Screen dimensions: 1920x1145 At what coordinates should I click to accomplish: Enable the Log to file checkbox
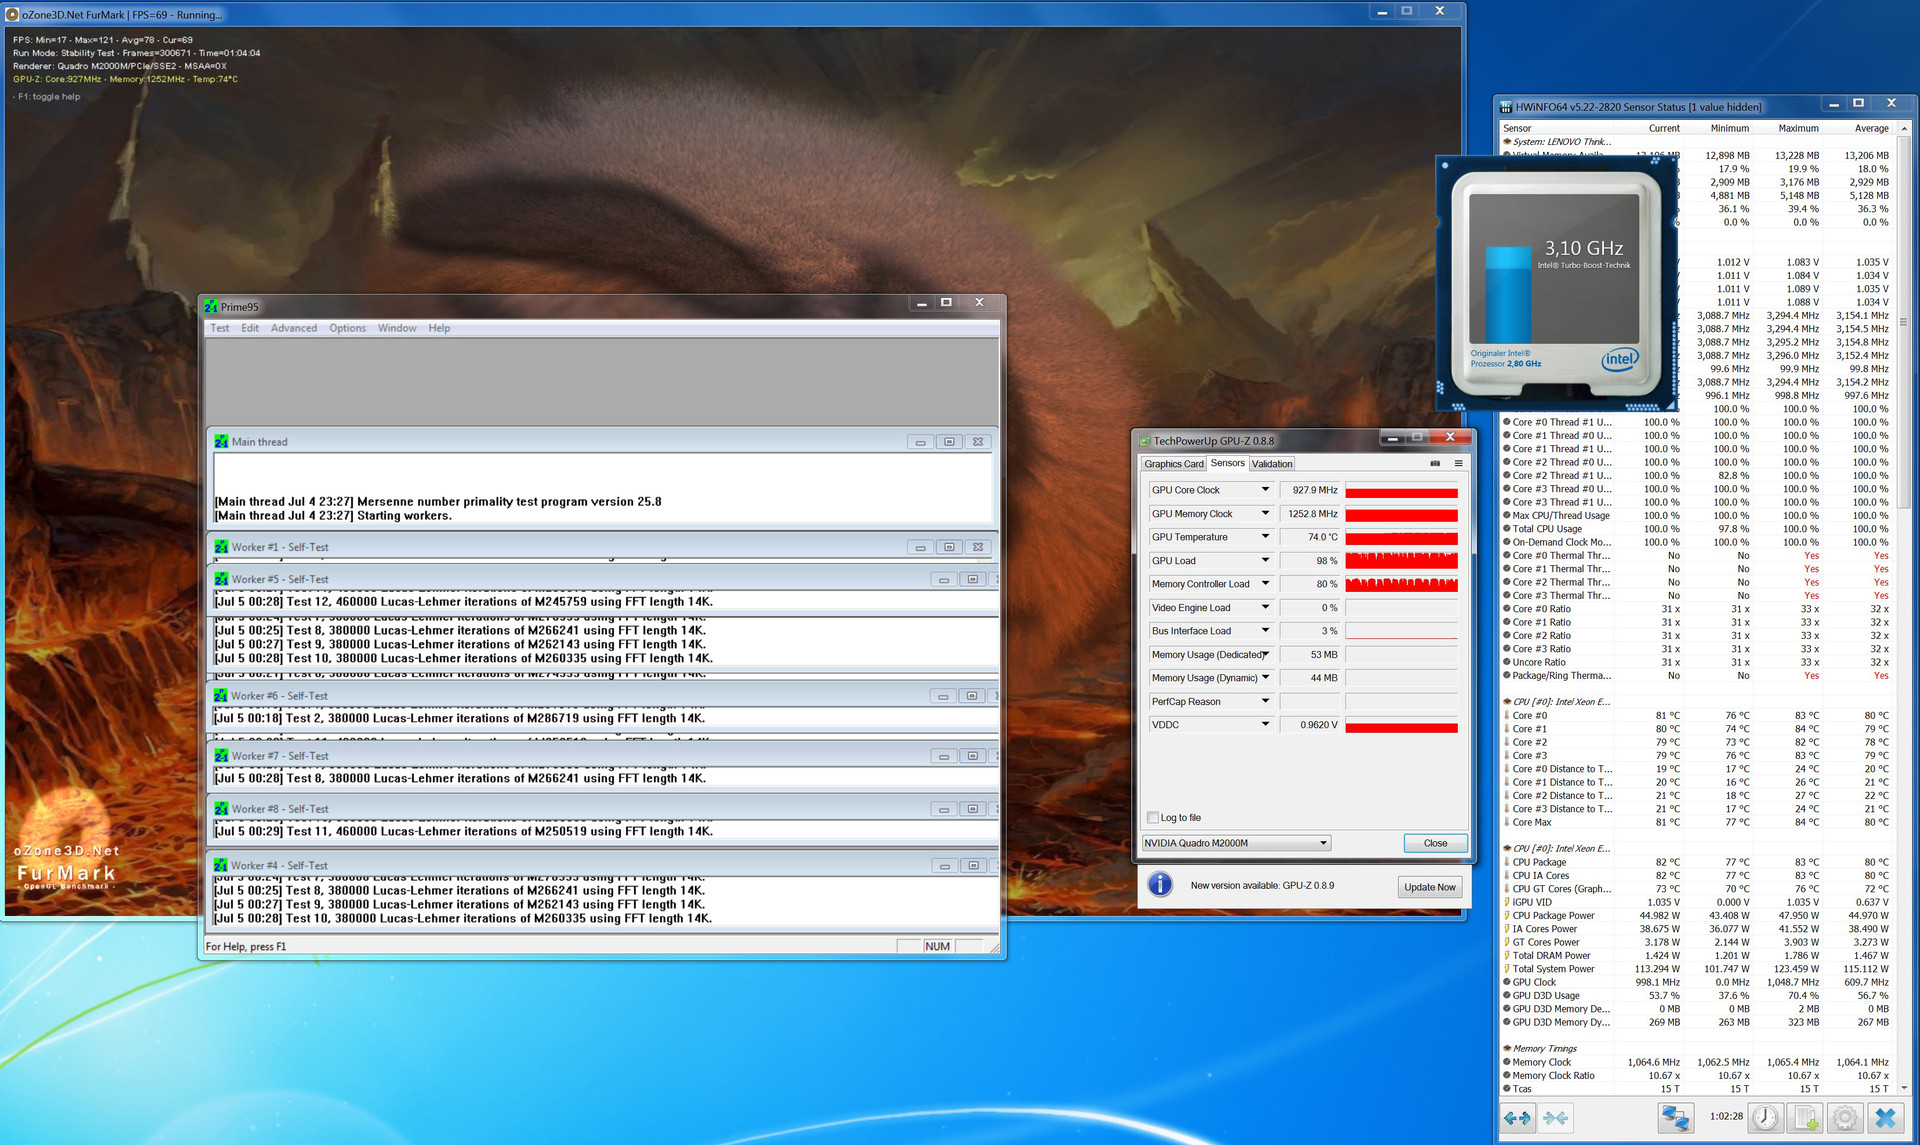pos(1153,818)
